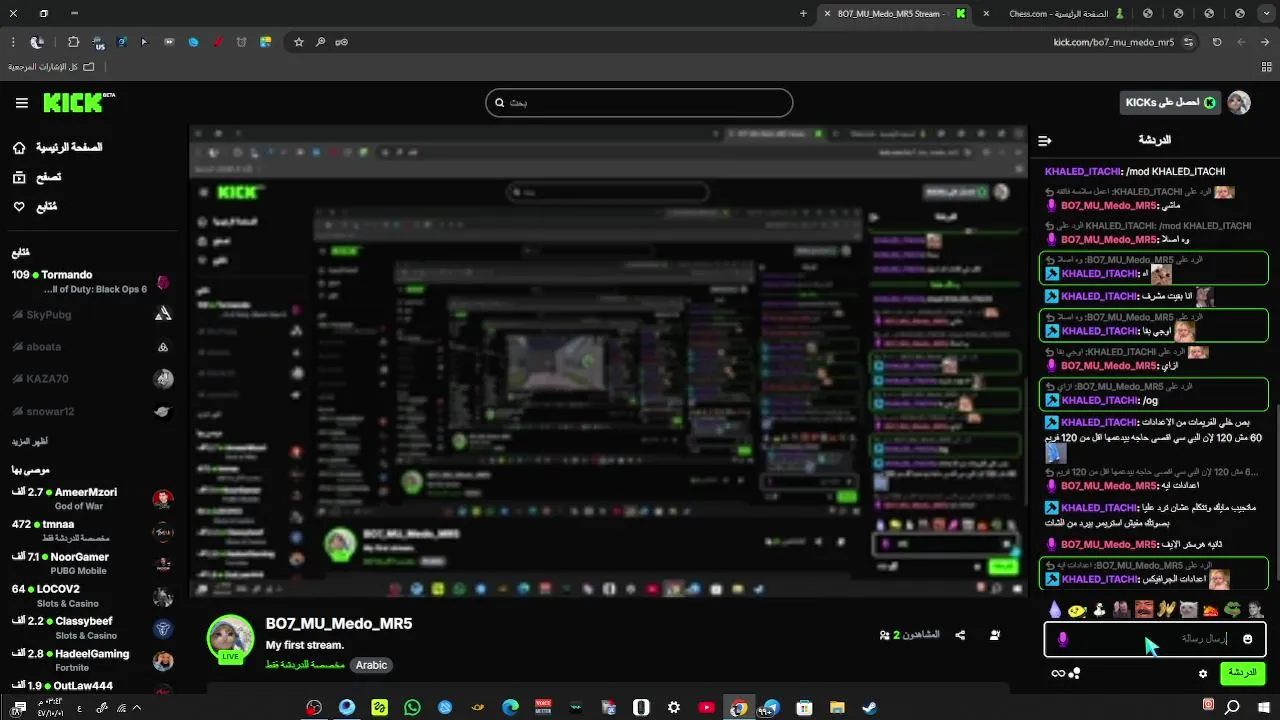Click the kick.com address bar
The image size is (1280, 720).
coord(740,42)
